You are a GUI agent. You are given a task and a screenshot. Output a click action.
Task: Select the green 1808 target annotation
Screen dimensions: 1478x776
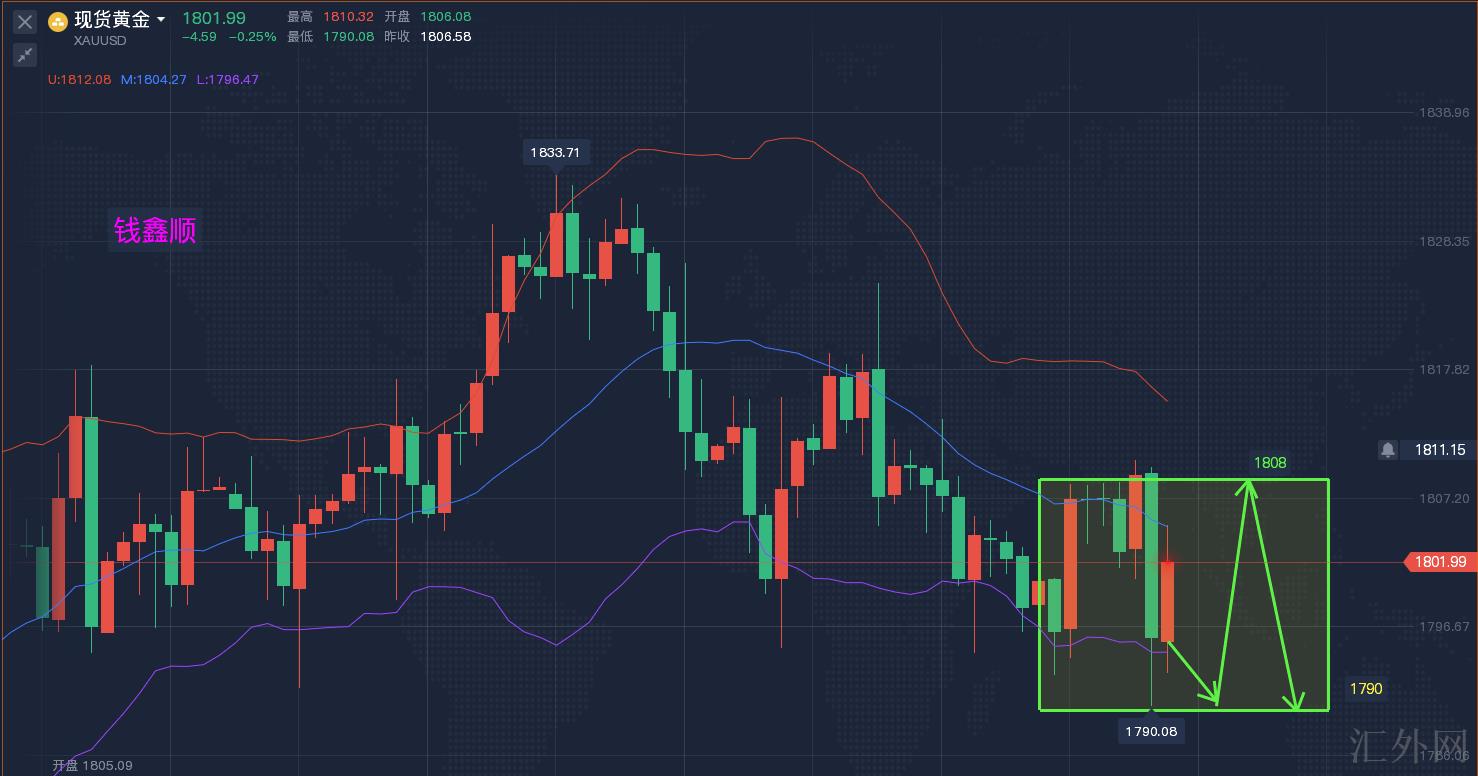coord(1270,463)
